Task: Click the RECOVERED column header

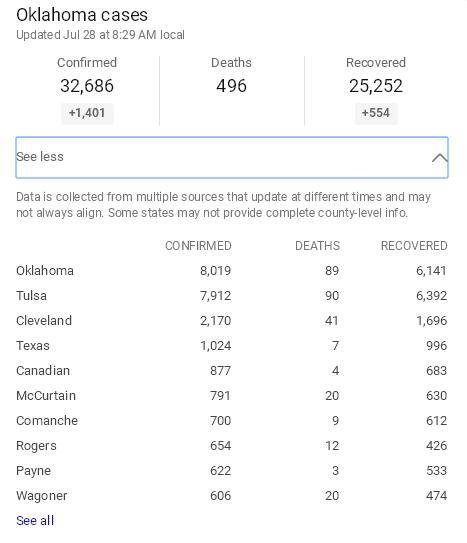Action: 414,246
